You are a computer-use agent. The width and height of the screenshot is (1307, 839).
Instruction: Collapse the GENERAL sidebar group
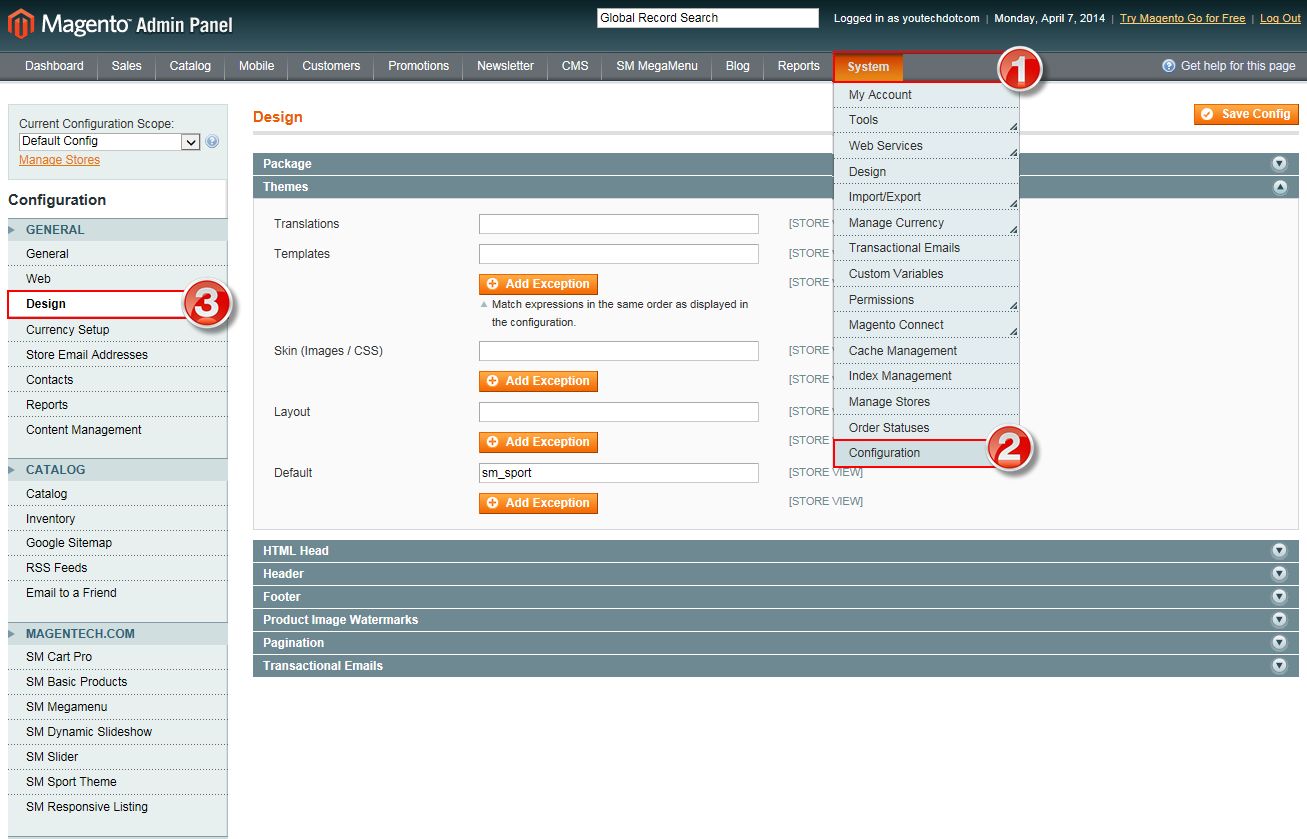pyautogui.click(x=117, y=230)
